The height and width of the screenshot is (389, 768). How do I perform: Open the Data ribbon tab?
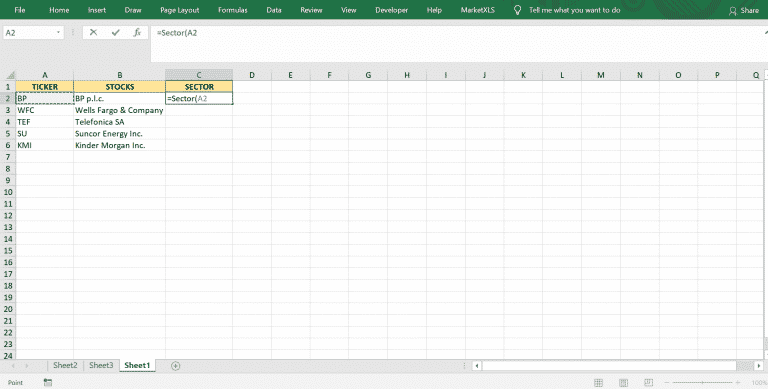pos(274,10)
